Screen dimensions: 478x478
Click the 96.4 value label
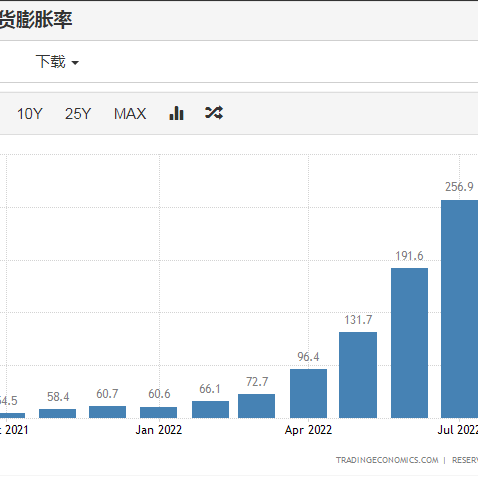pos(308,357)
